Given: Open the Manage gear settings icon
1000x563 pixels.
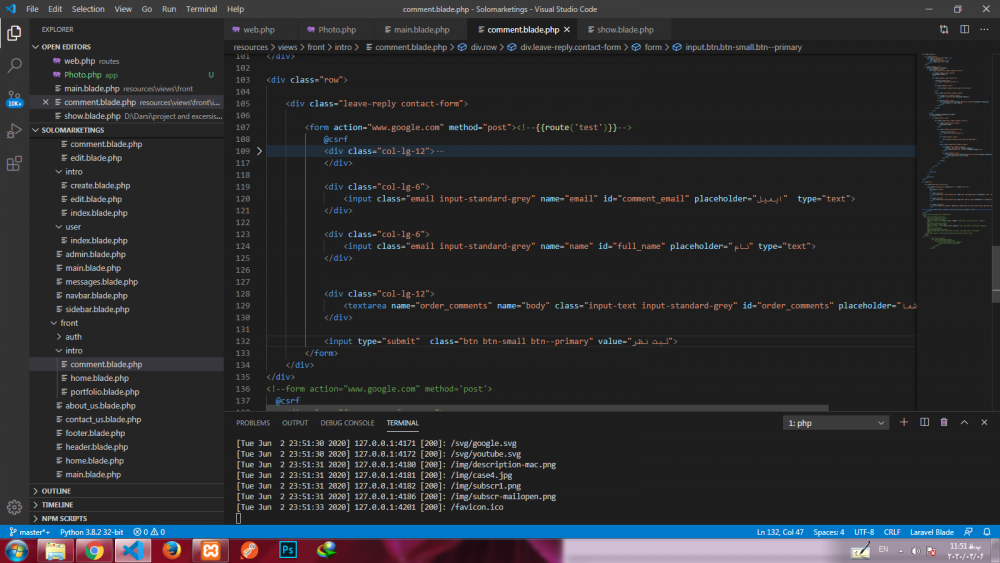Looking at the screenshot, I should coord(15,507).
